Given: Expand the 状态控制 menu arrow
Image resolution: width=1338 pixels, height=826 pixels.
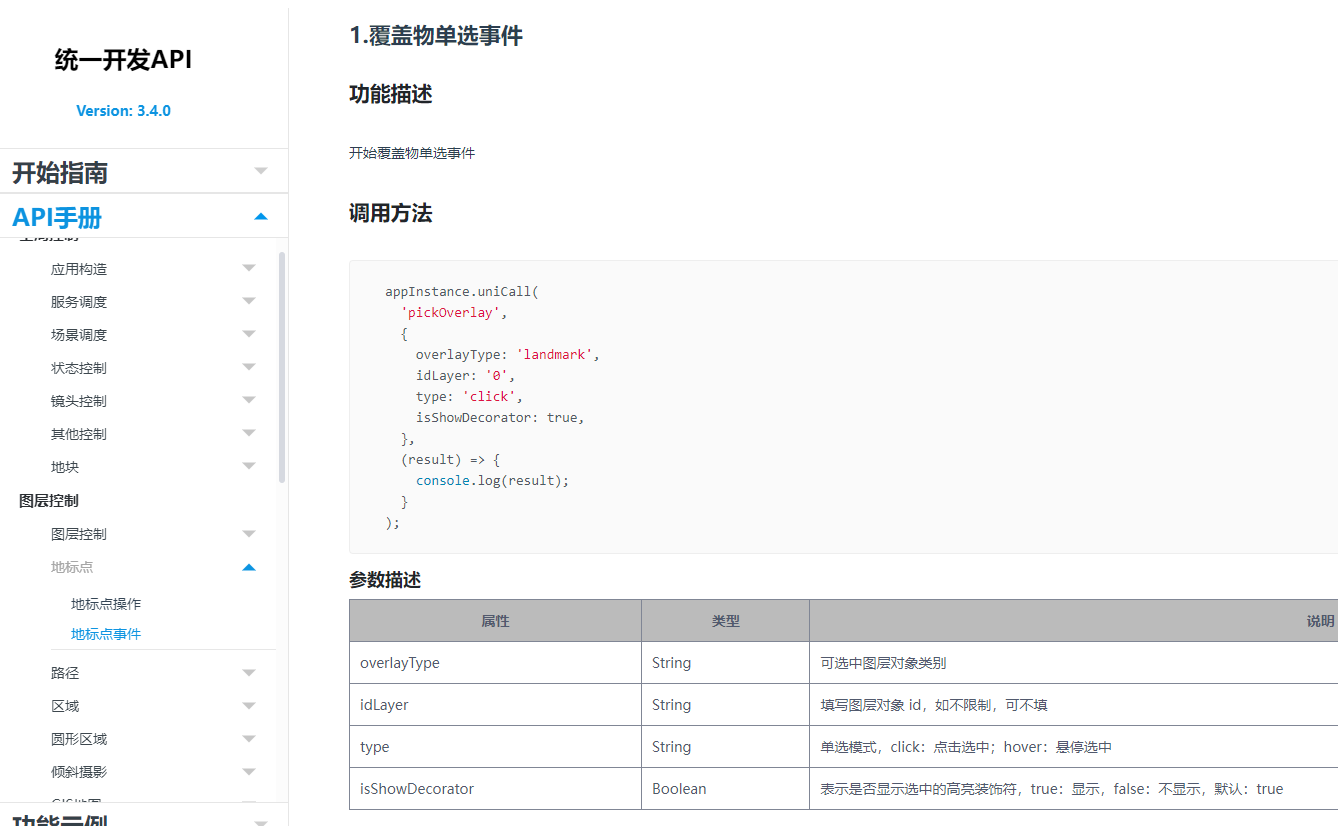Looking at the screenshot, I should 249,367.
